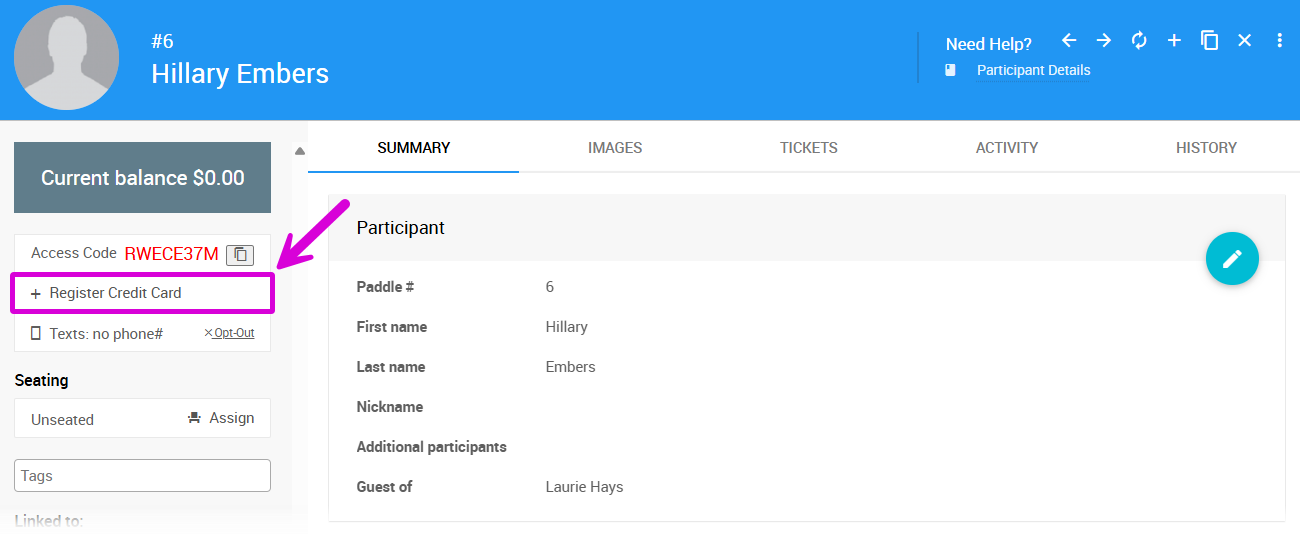Switch to the Images tab
1300x535 pixels.
[615, 148]
